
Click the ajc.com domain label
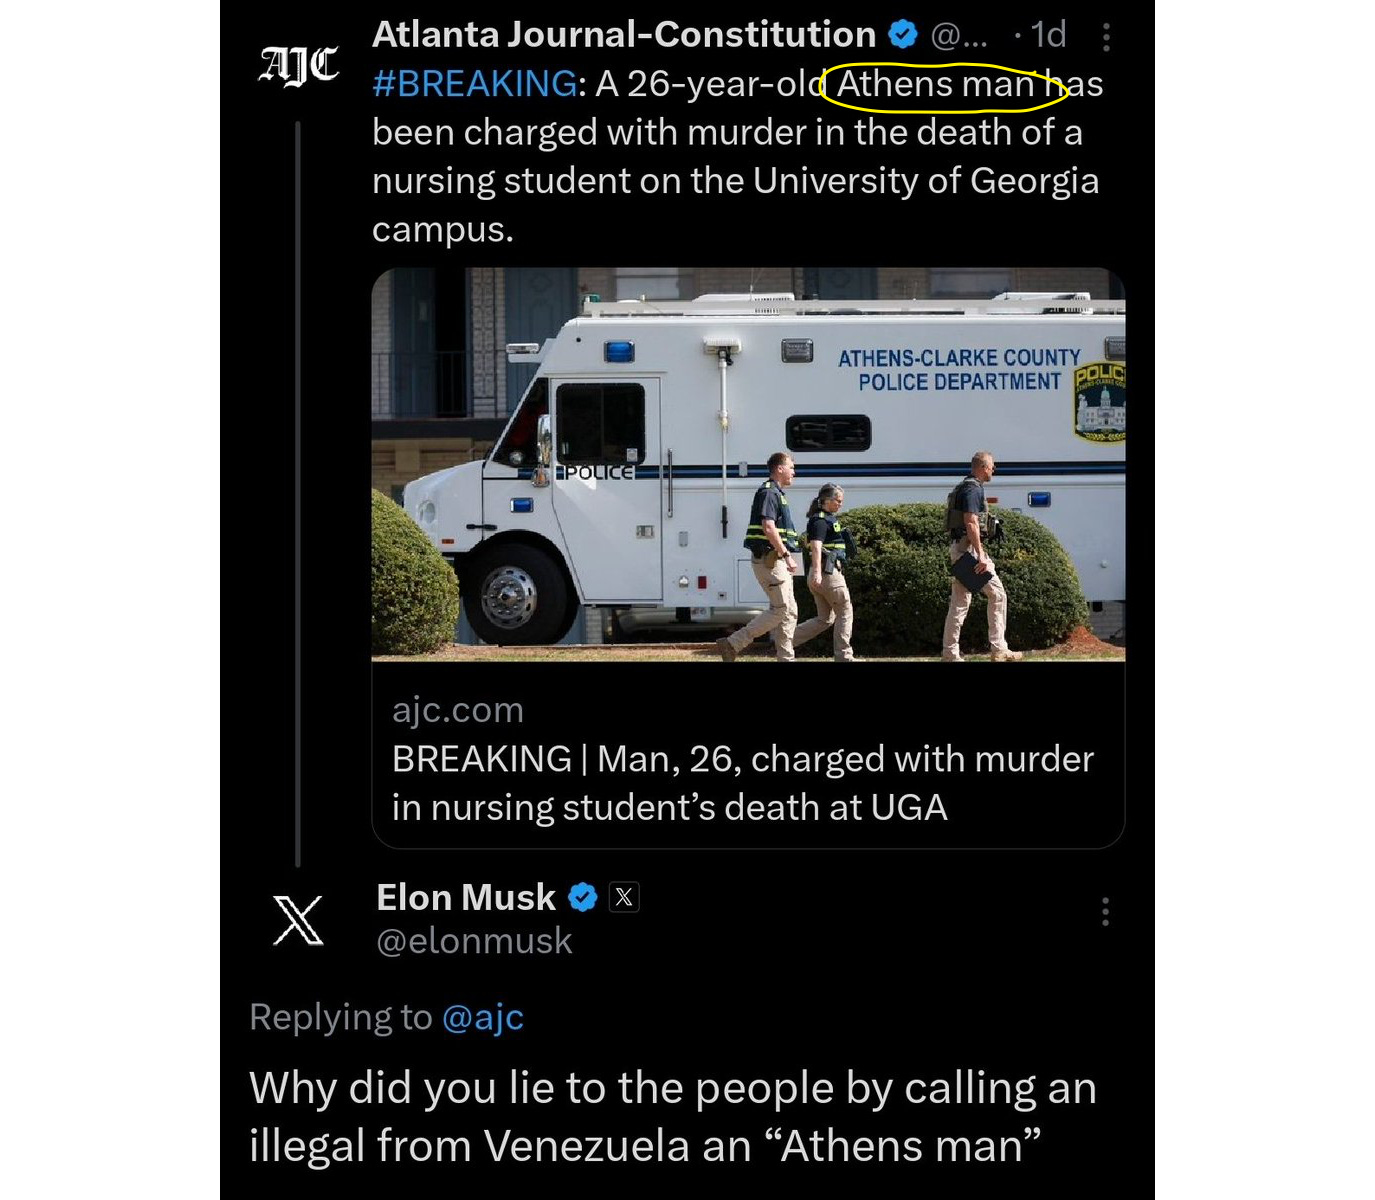(457, 710)
